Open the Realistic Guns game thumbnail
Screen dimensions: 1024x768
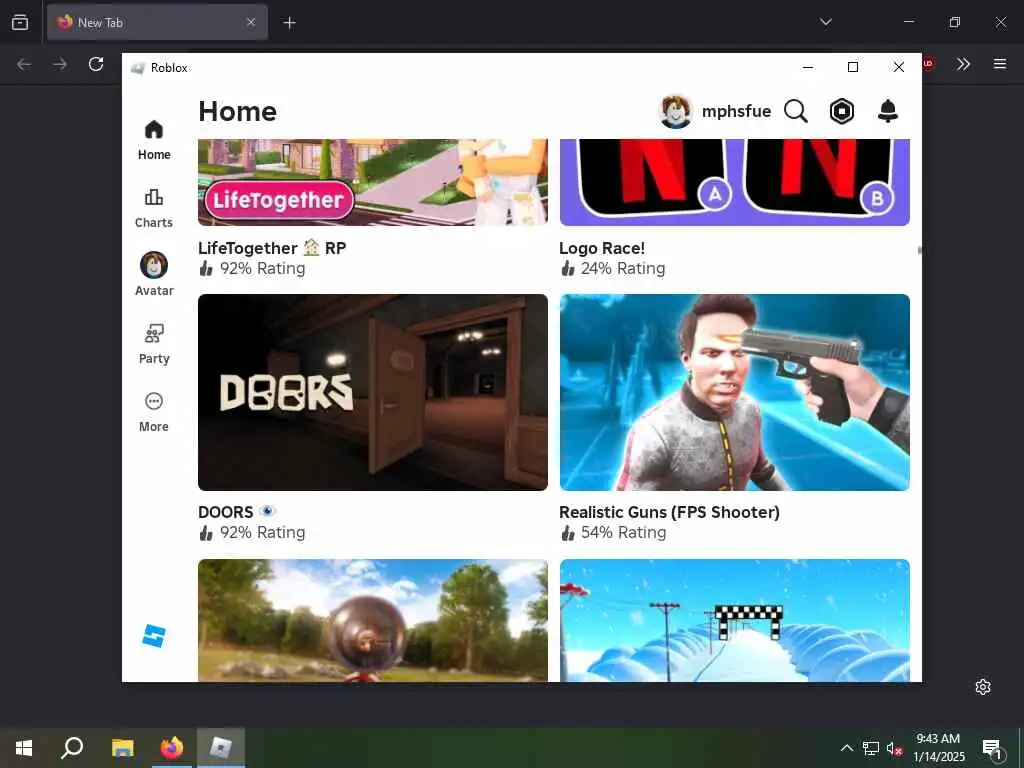point(735,392)
